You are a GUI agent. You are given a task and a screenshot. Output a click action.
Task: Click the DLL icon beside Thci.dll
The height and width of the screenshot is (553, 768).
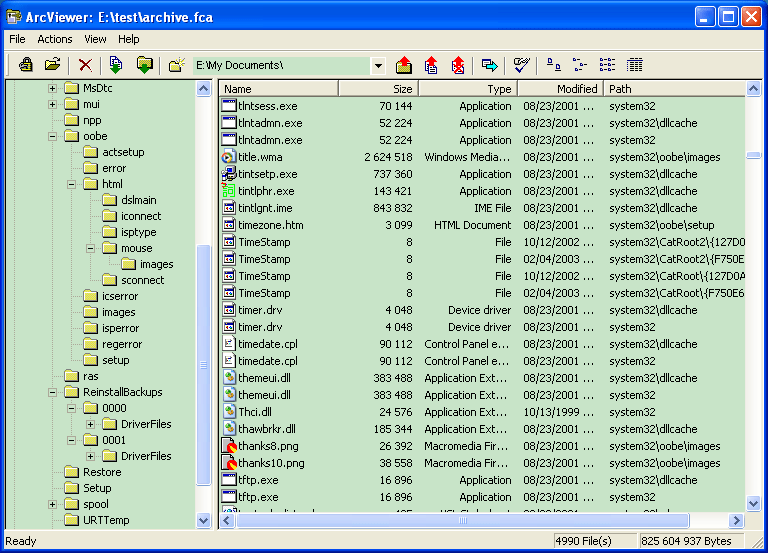coord(228,412)
